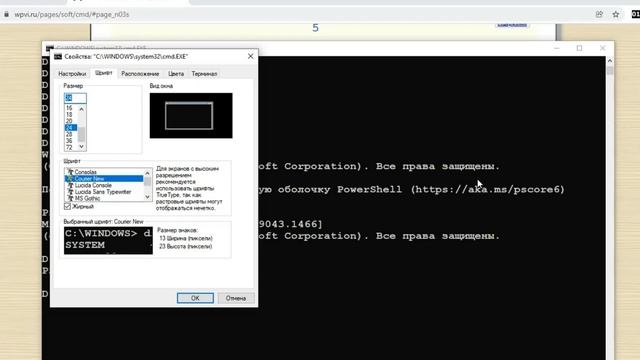
Task: Switch to the Настройки tab
Action: pyautogui.click(x=72, y=74)
